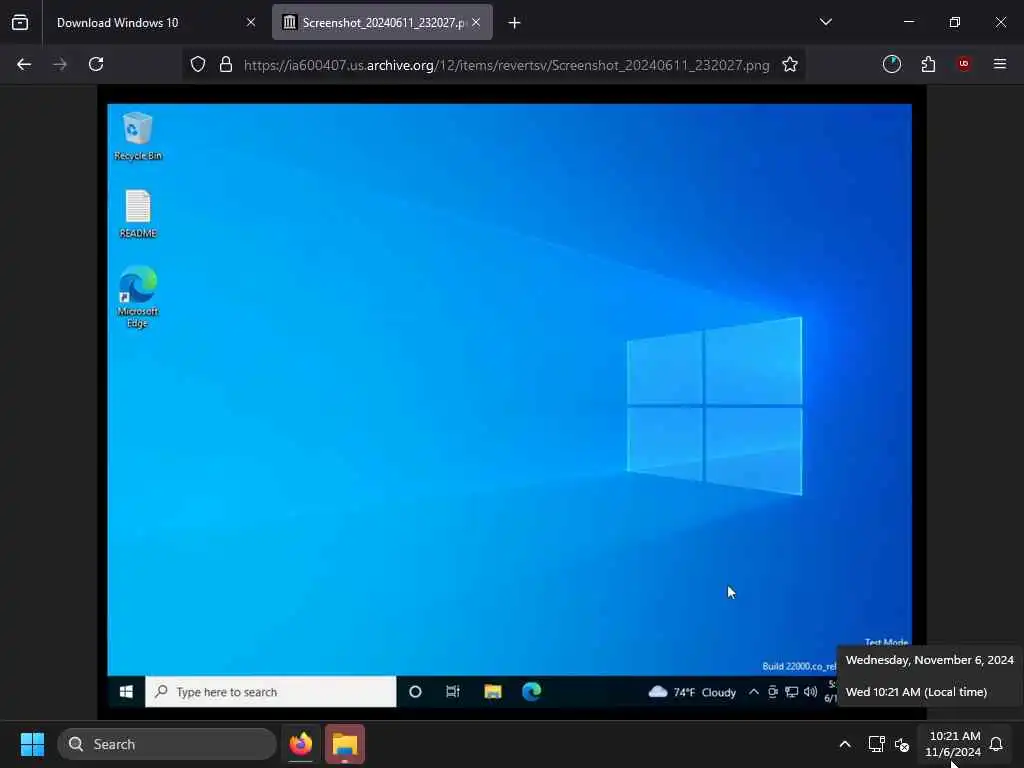Open the uBlock Origin extension popup
This screenshot has width=1024, height=768.
pyautogui.click(x=964, y=64)
